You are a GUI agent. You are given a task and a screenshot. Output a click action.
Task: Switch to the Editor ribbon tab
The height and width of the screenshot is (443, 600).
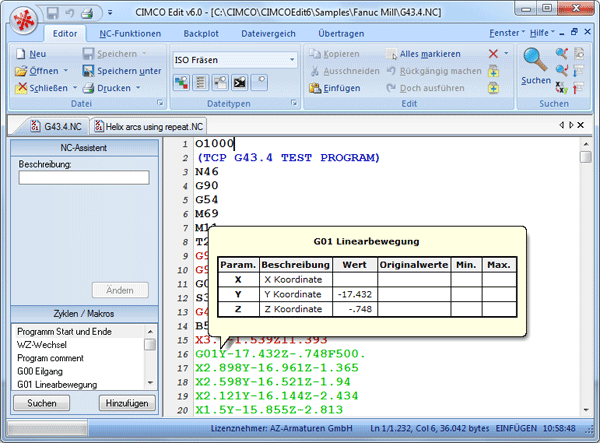[x=65, y=34]
